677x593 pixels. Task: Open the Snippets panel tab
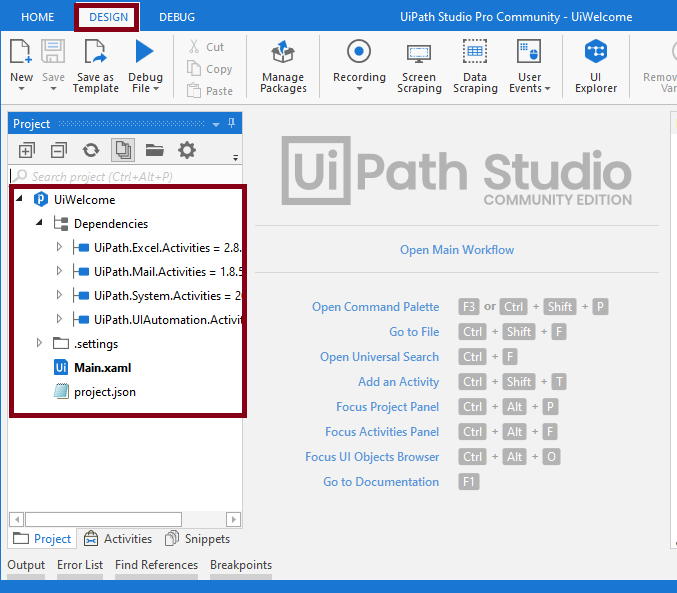[x=197, y=539]
